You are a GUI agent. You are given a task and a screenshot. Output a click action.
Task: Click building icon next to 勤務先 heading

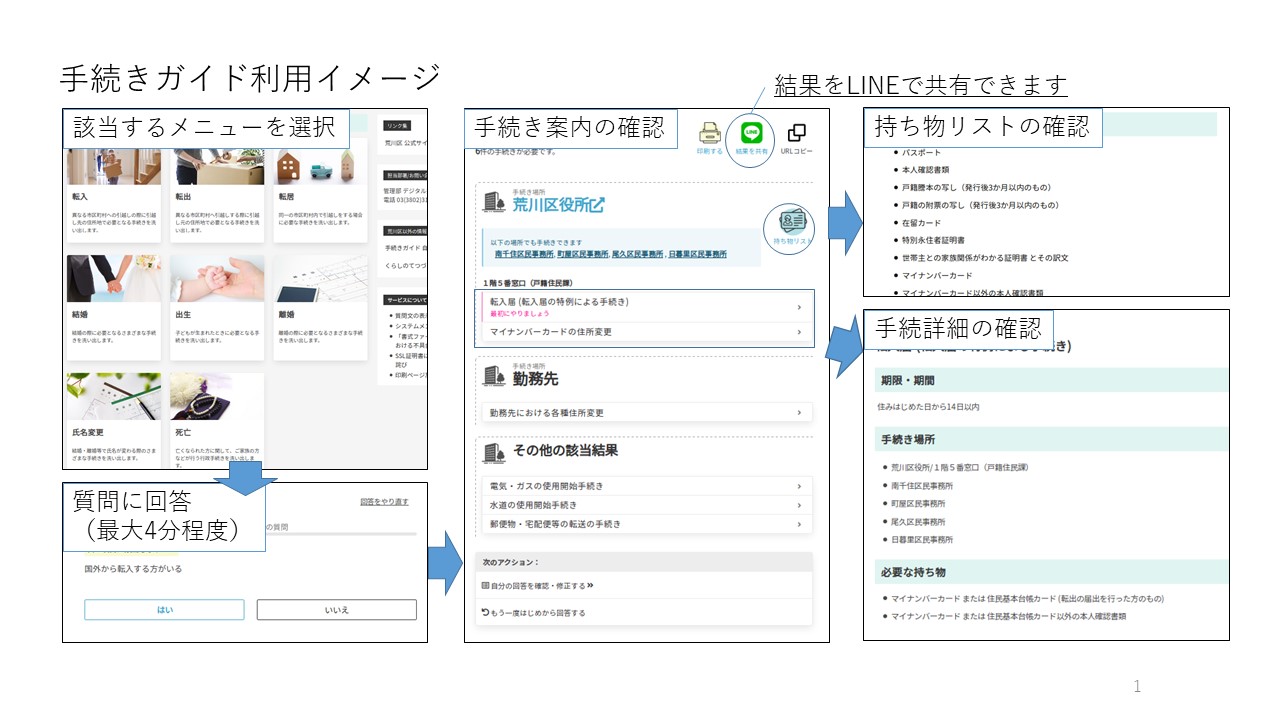pos(495,376)
